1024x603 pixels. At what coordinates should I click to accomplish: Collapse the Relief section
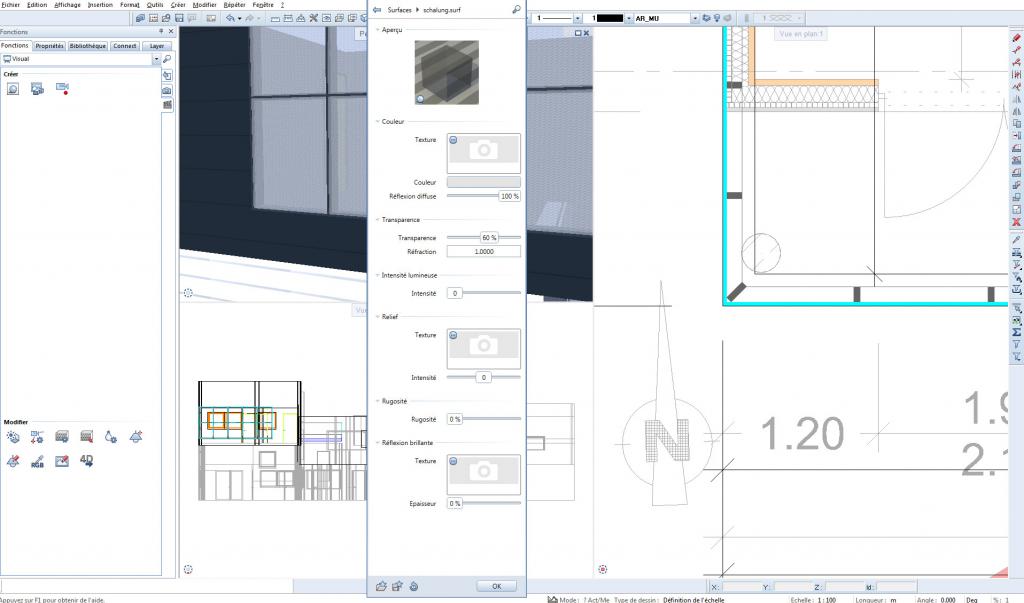coord(378,317)
